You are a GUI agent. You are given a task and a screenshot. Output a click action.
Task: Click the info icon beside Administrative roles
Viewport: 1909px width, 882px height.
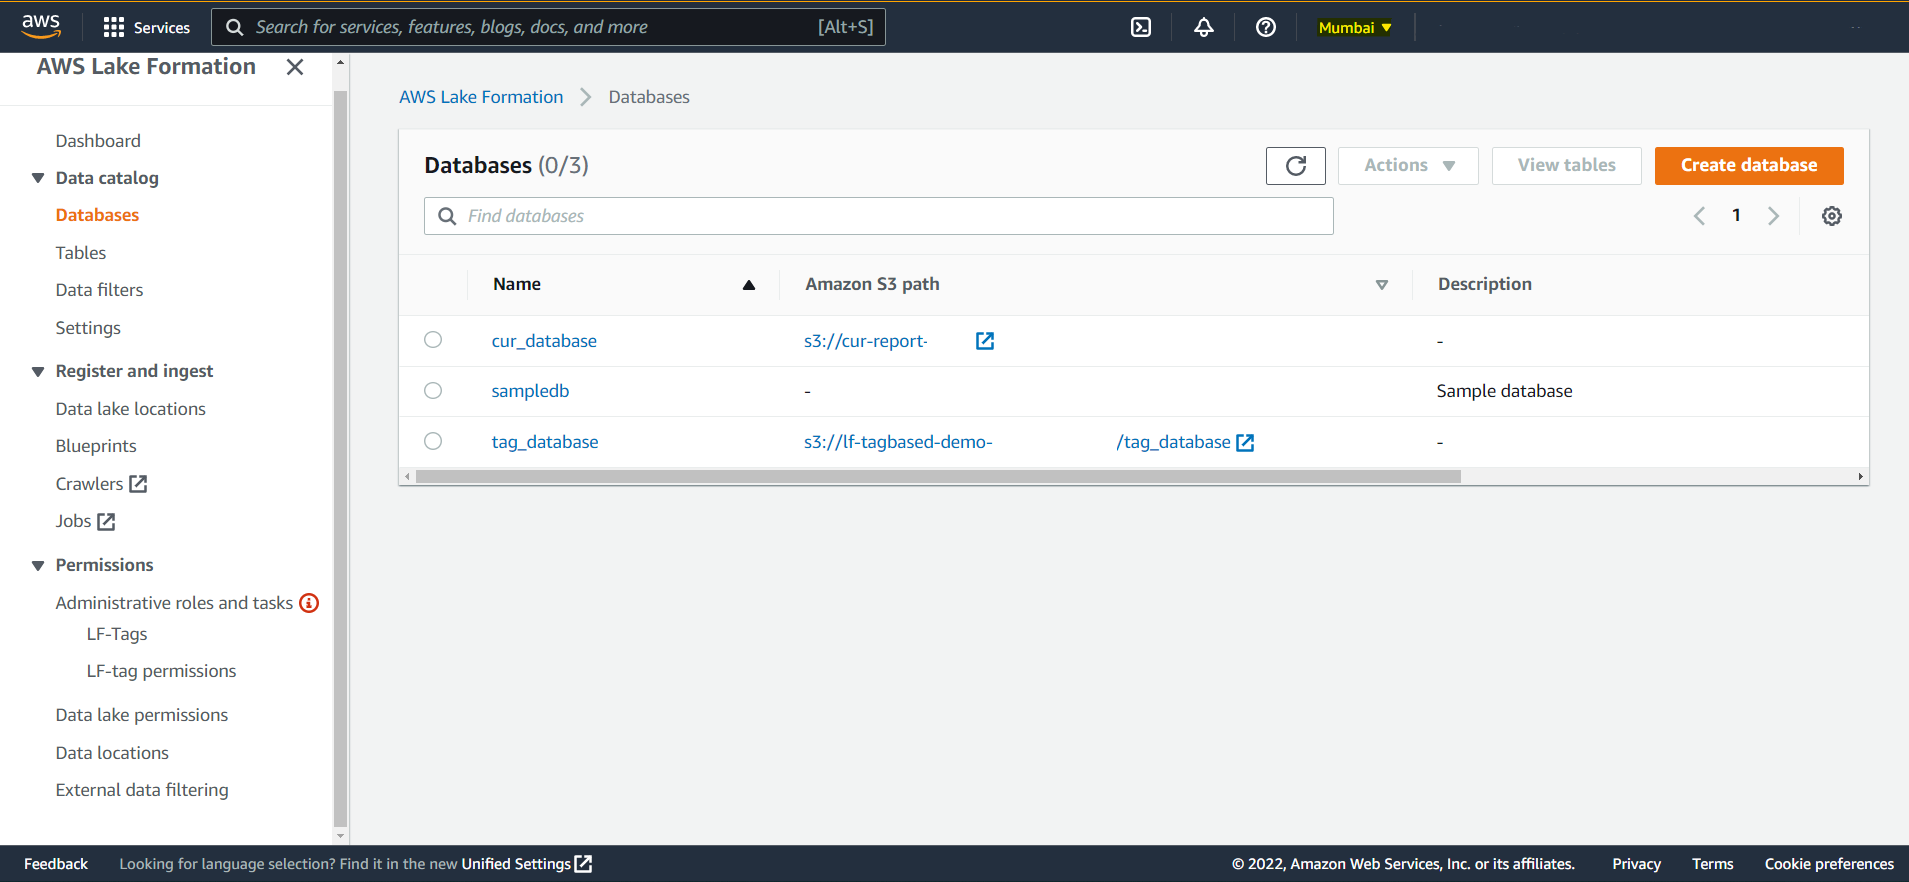tap(310, 603)
